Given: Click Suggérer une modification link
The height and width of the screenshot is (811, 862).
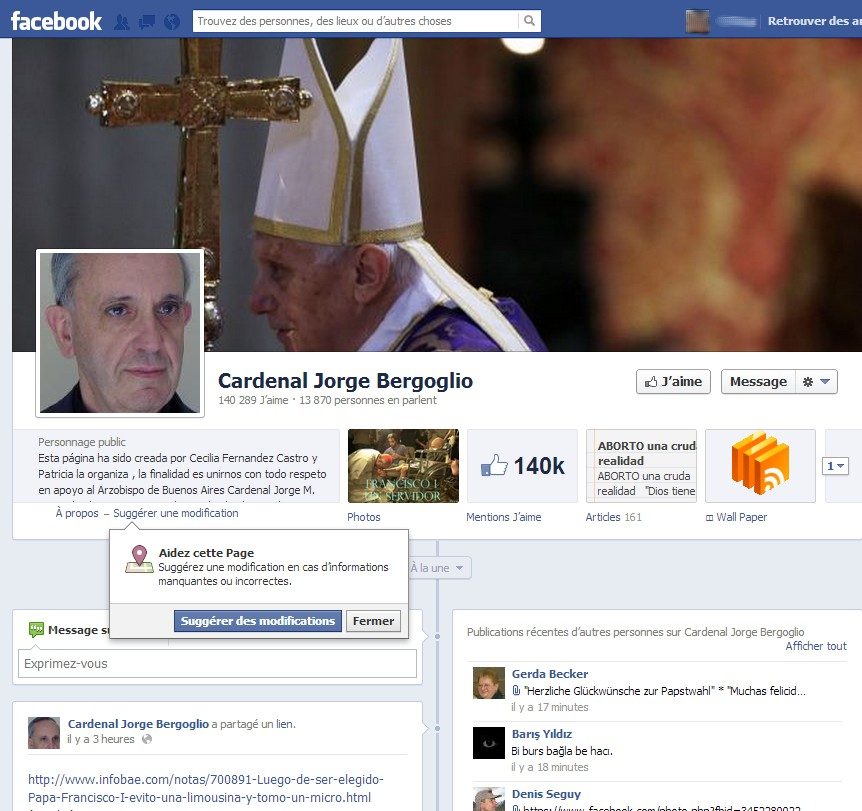Looking at the screenshot, I should [x=176, y=513].
